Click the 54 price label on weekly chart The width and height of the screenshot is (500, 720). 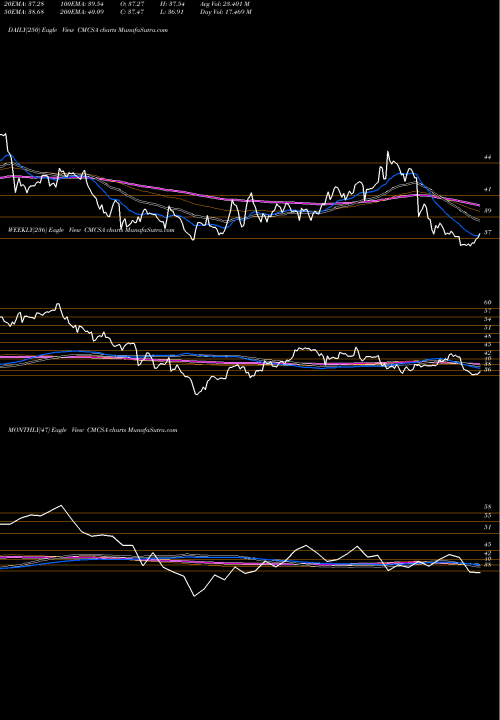(488, 319)
